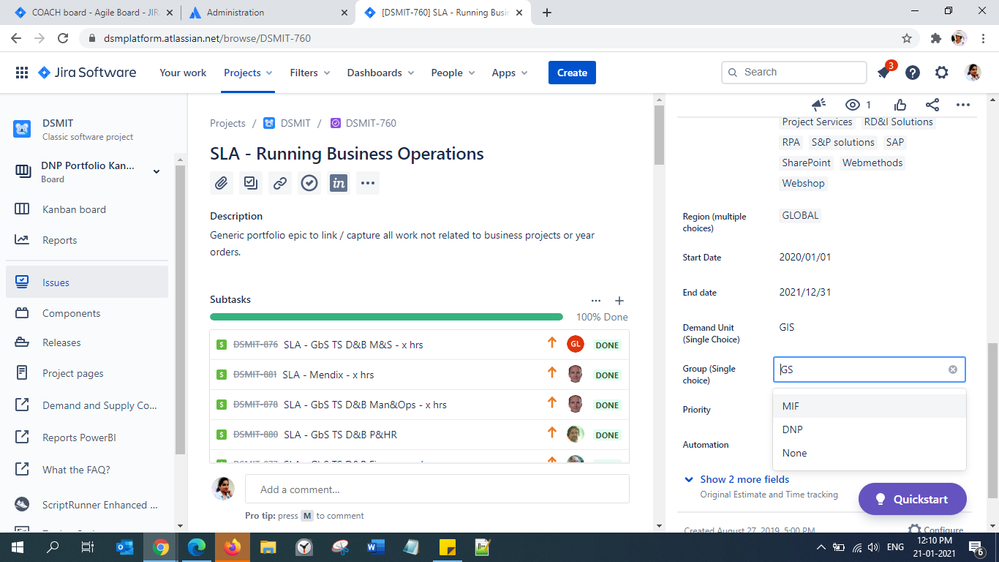Click the give feedback megaphone icon

pos(819,104)
